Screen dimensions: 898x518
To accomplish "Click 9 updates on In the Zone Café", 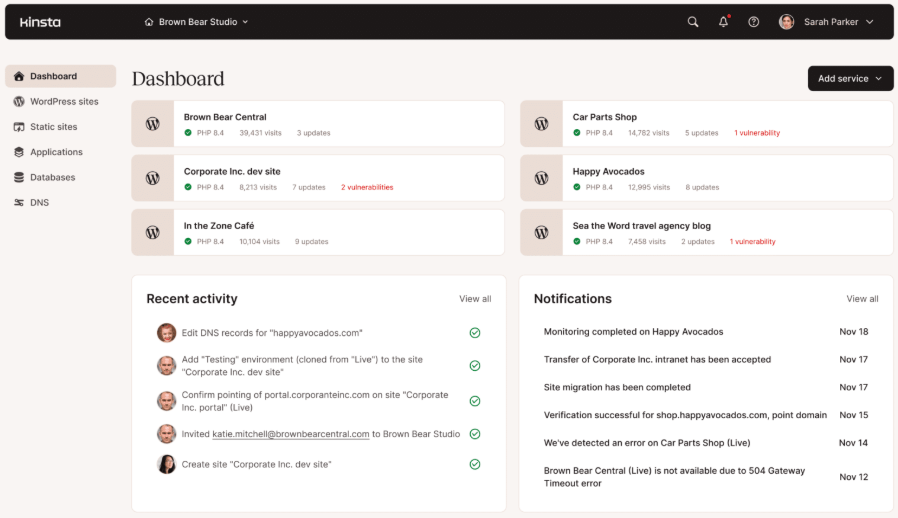I will point(312,242).
